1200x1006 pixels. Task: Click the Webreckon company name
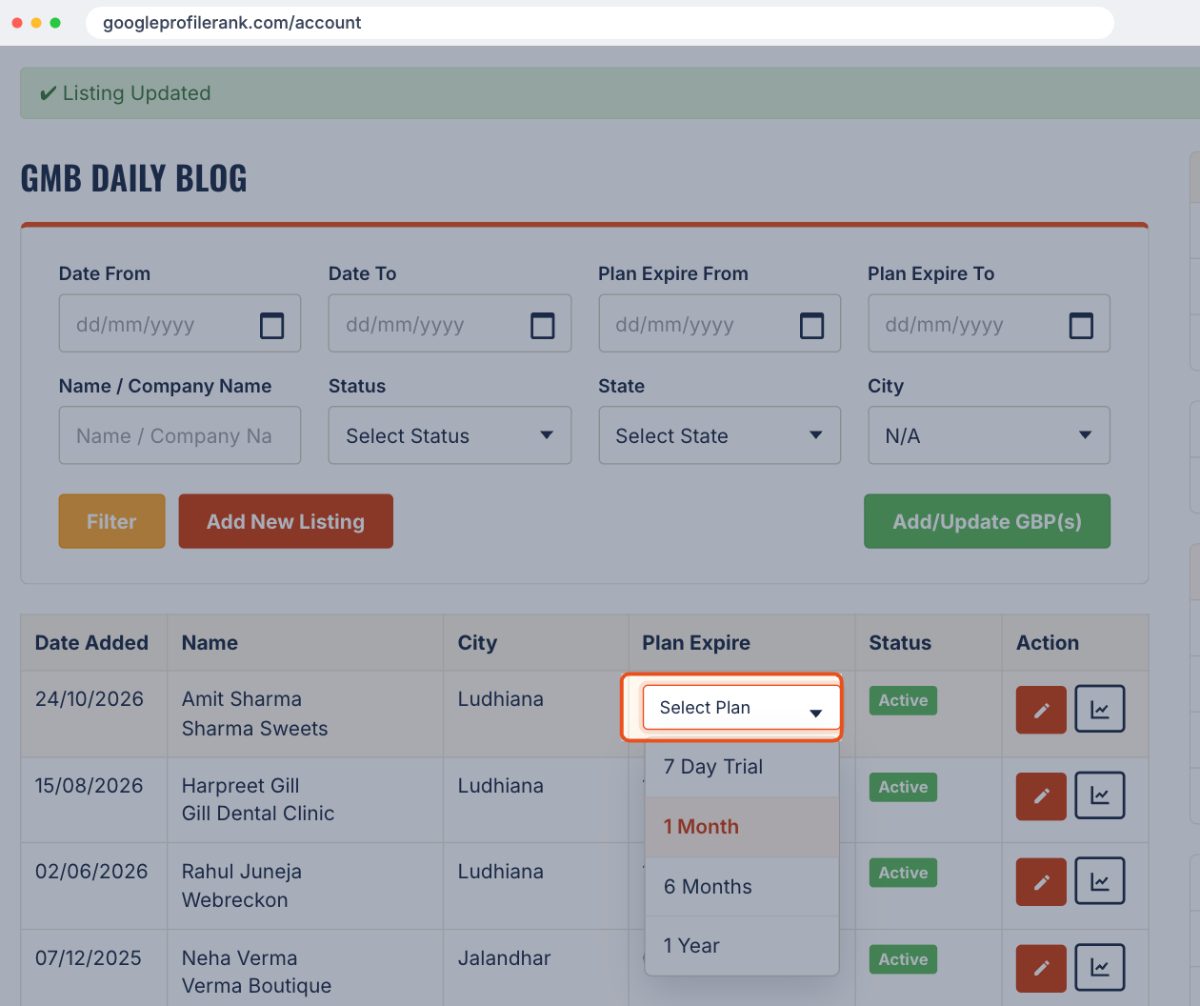235,900
